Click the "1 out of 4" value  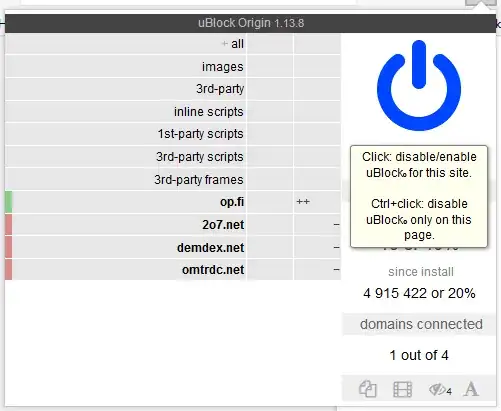(x=419, y=355)
